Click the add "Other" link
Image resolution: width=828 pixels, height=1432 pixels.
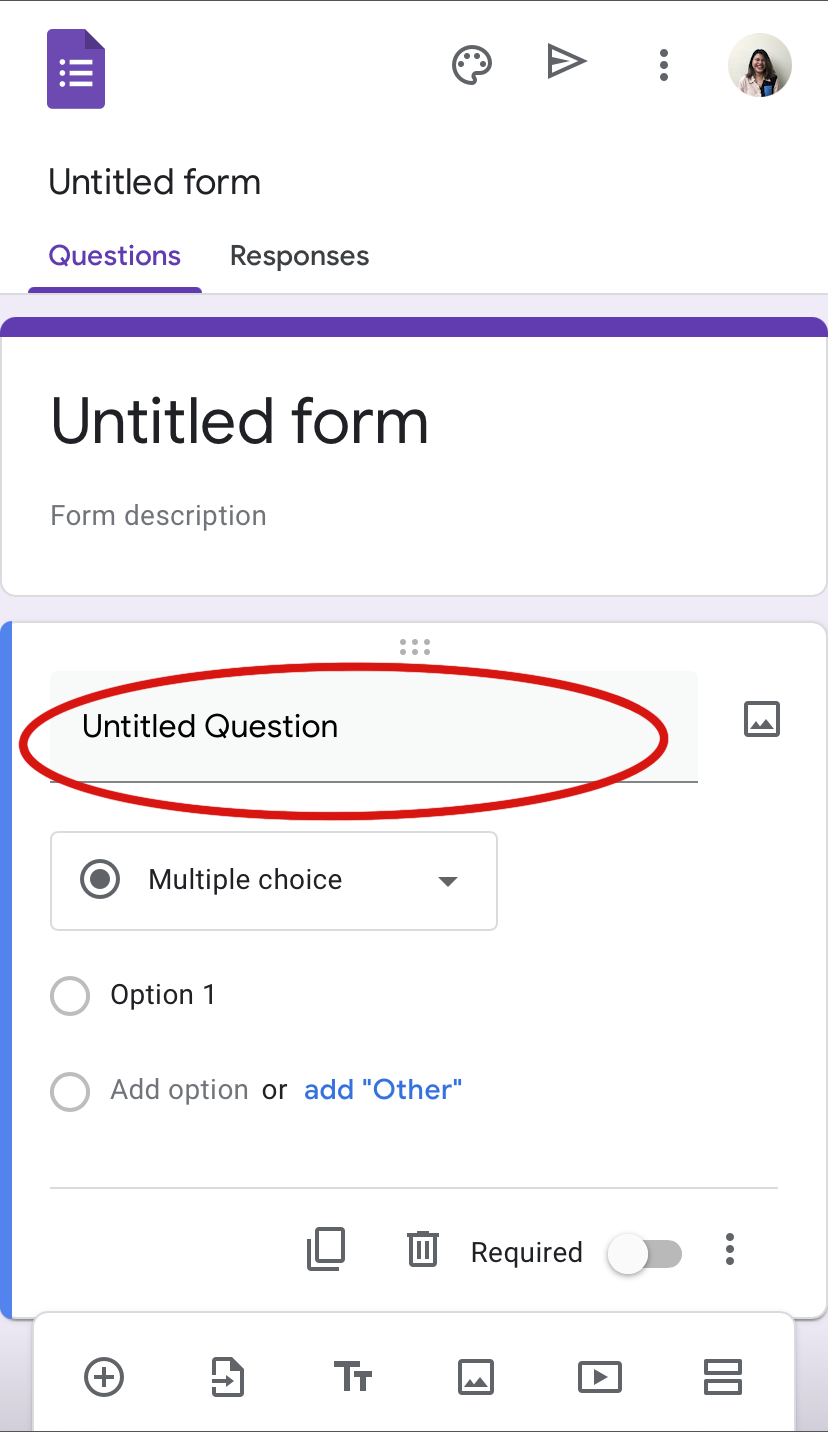[383, 1090]
